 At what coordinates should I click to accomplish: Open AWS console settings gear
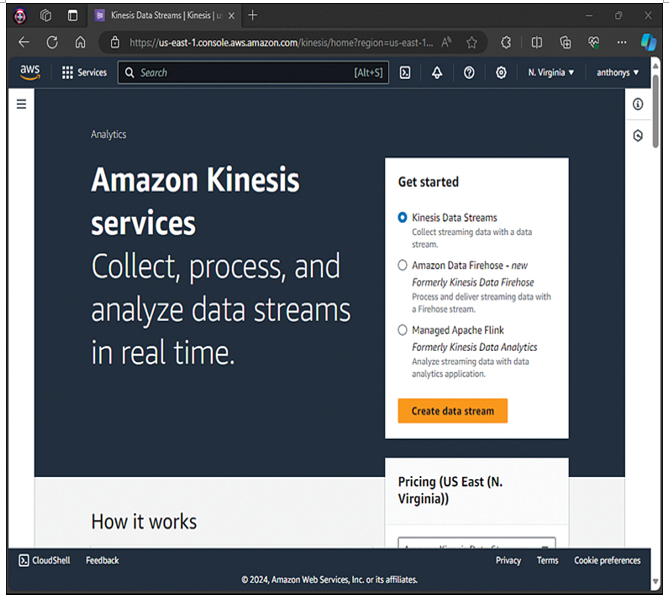click(x=501, y=73)
